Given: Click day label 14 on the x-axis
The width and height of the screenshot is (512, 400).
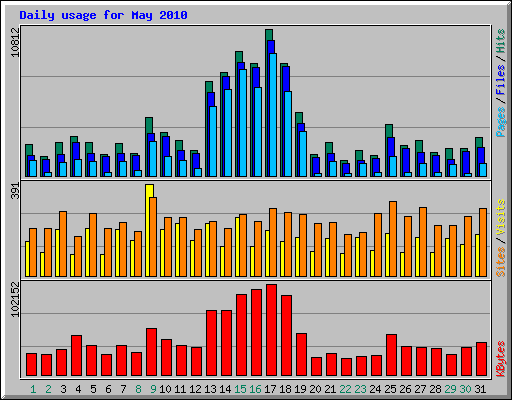Looking at the screenshot, I should [x=225, y=389].
